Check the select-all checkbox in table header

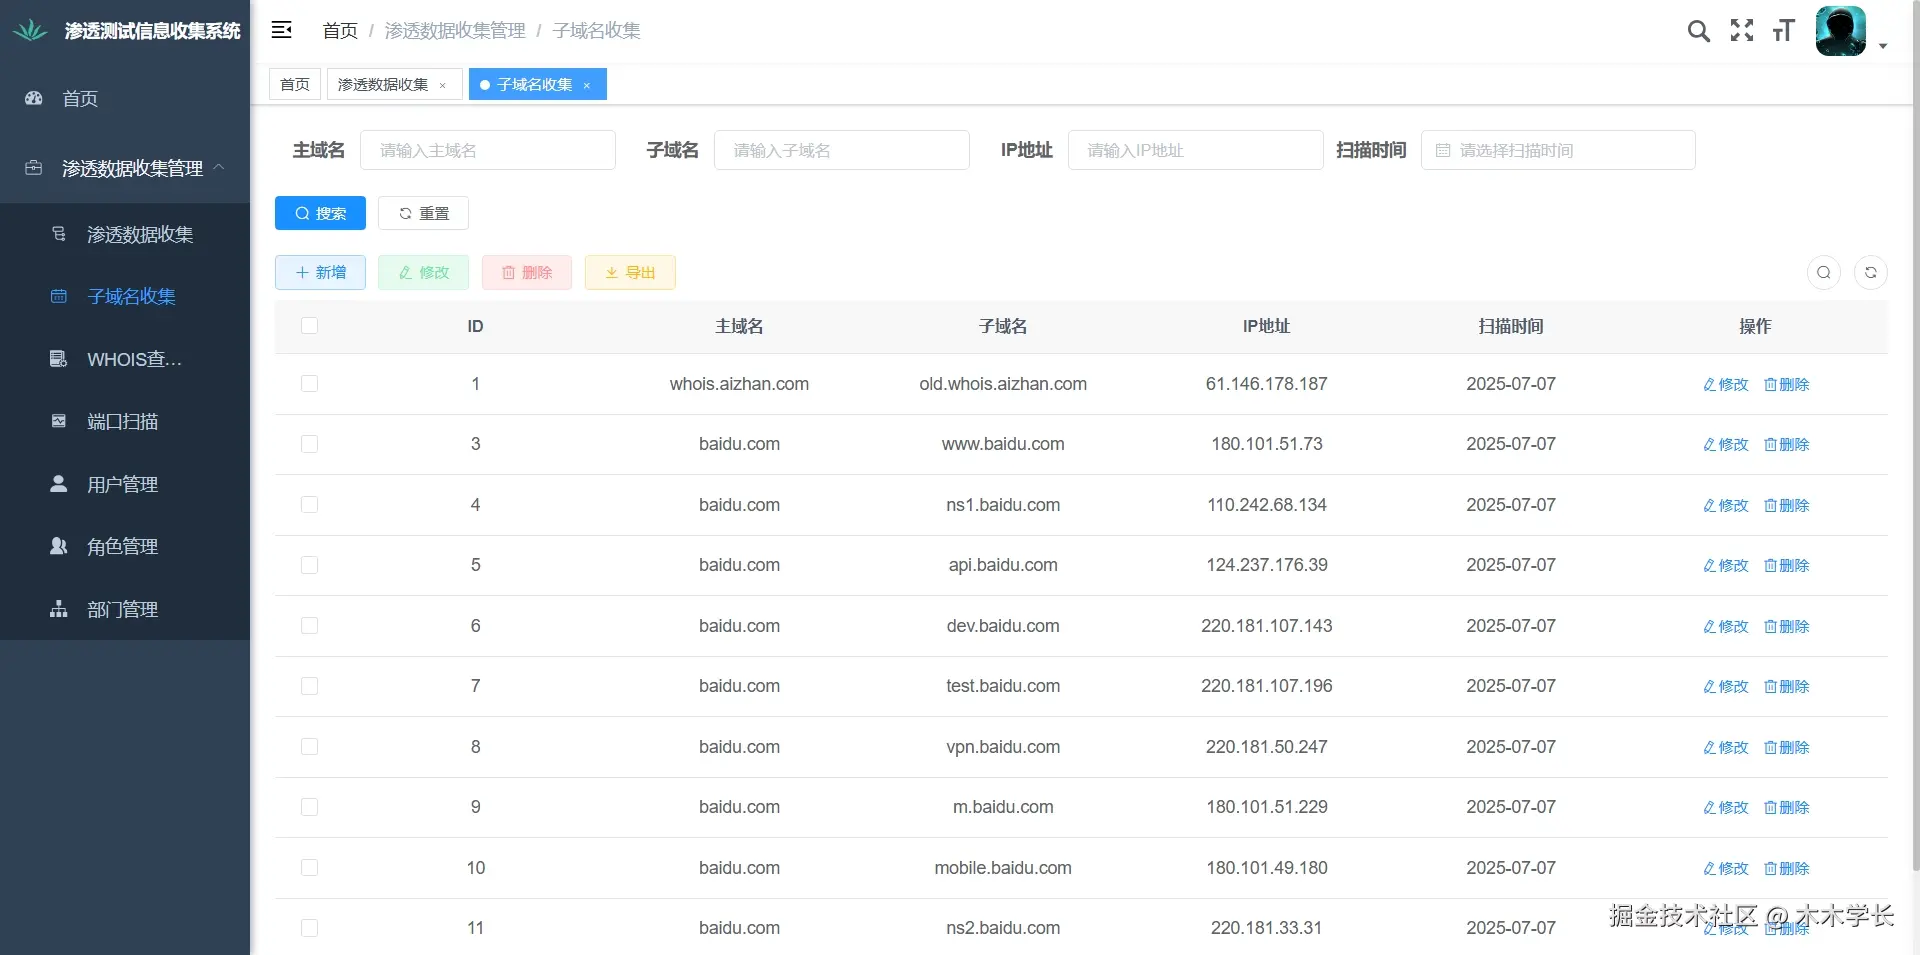pyautogui.click(x=310, y=326)
